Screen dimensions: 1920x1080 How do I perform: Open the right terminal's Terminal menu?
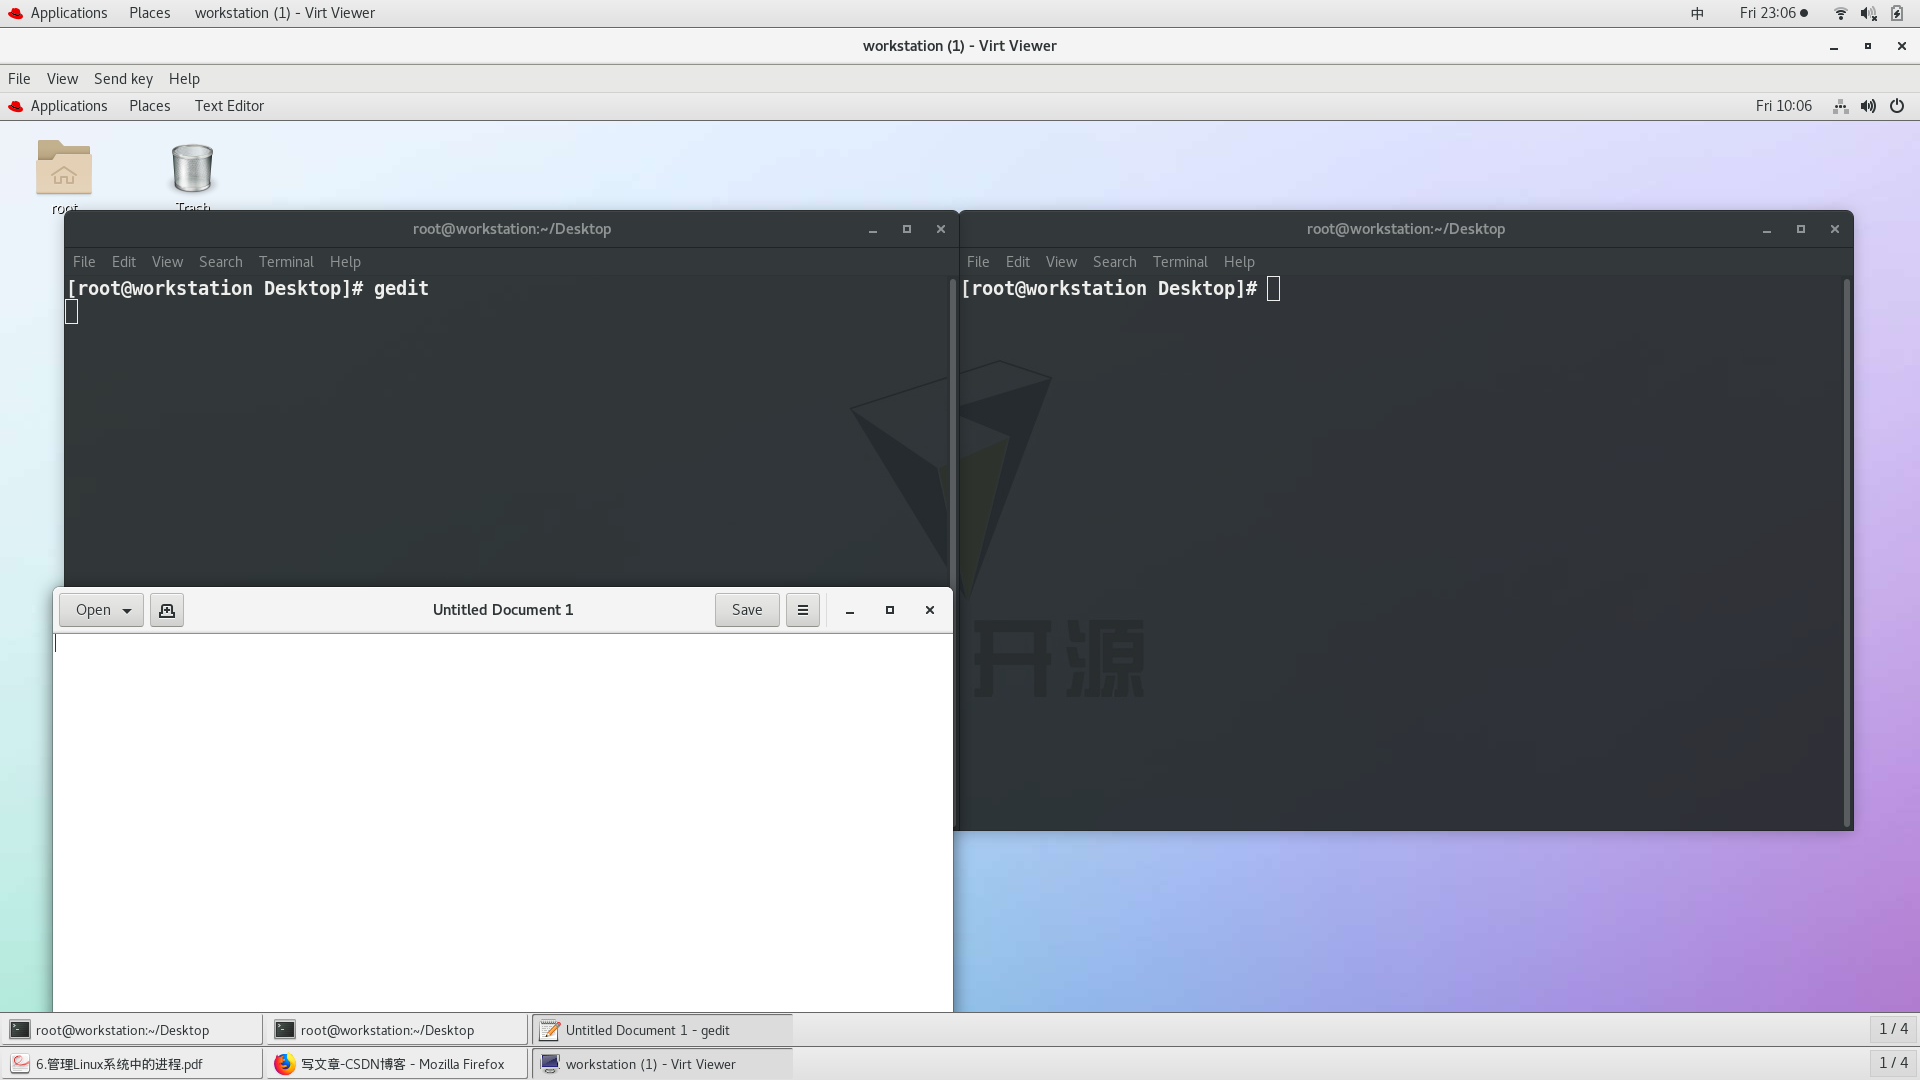coord(1180,262)
